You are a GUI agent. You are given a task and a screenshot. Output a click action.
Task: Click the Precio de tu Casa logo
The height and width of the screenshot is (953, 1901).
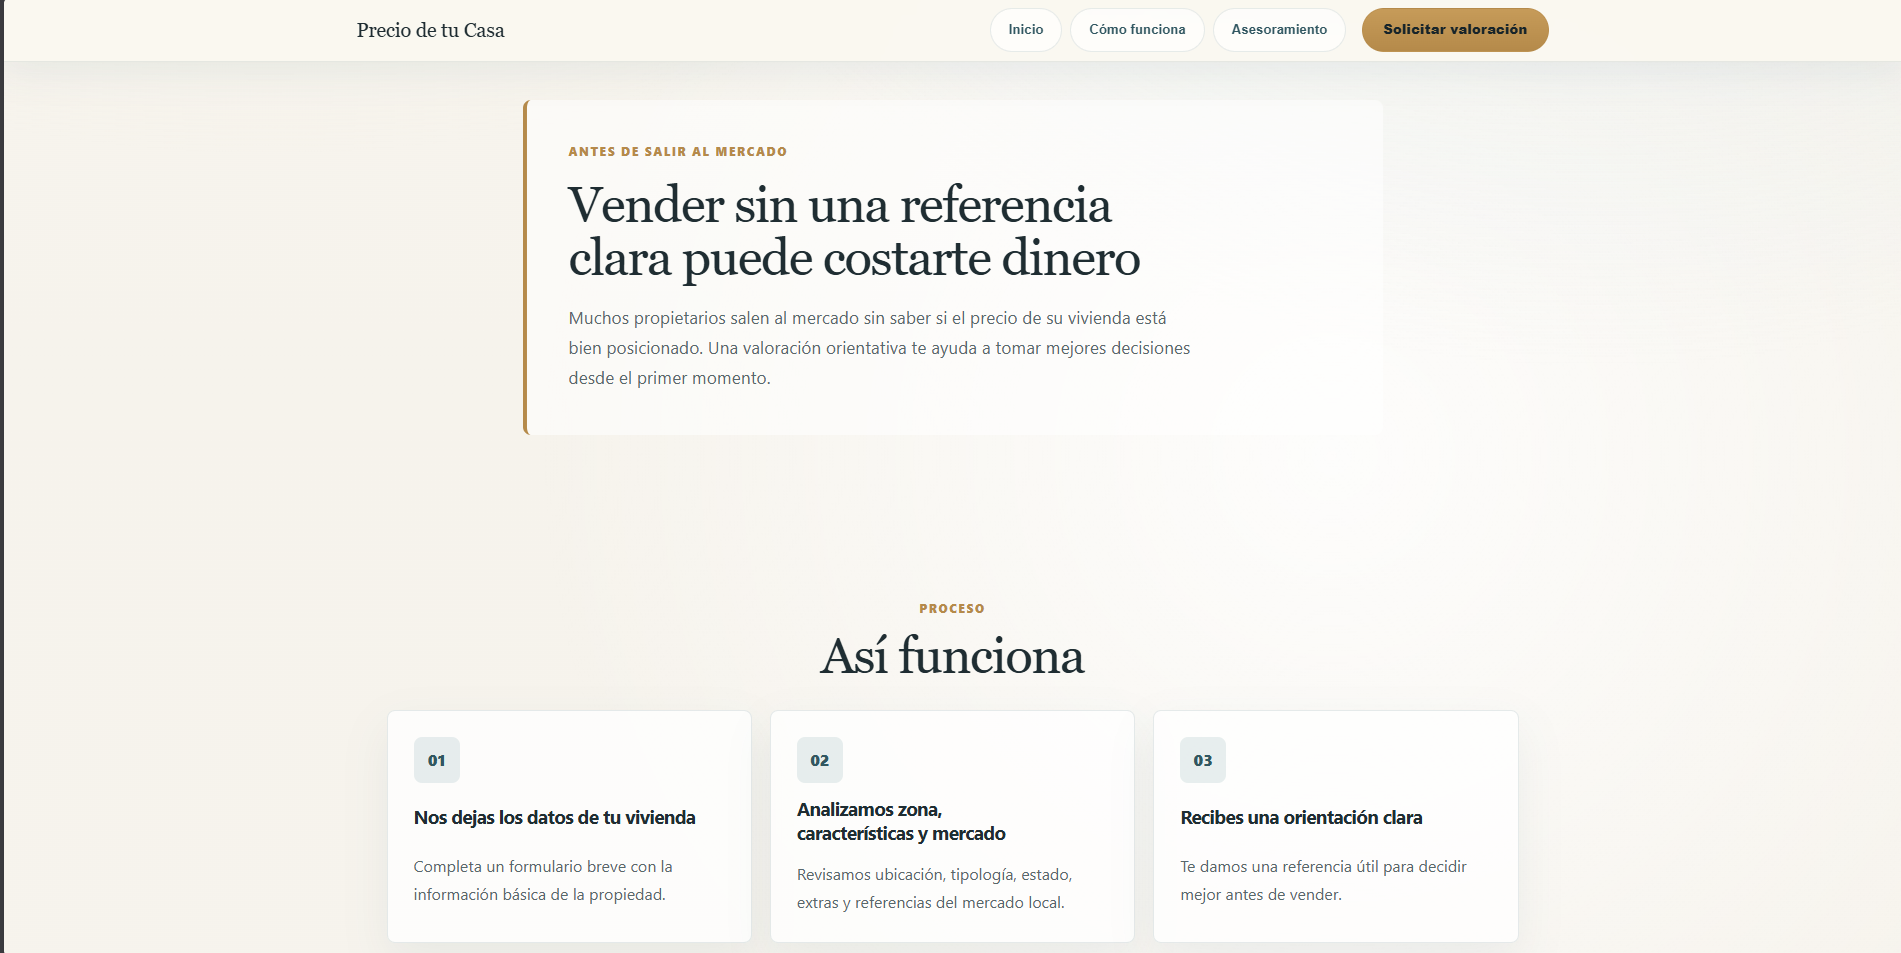[x=430, y=30]
